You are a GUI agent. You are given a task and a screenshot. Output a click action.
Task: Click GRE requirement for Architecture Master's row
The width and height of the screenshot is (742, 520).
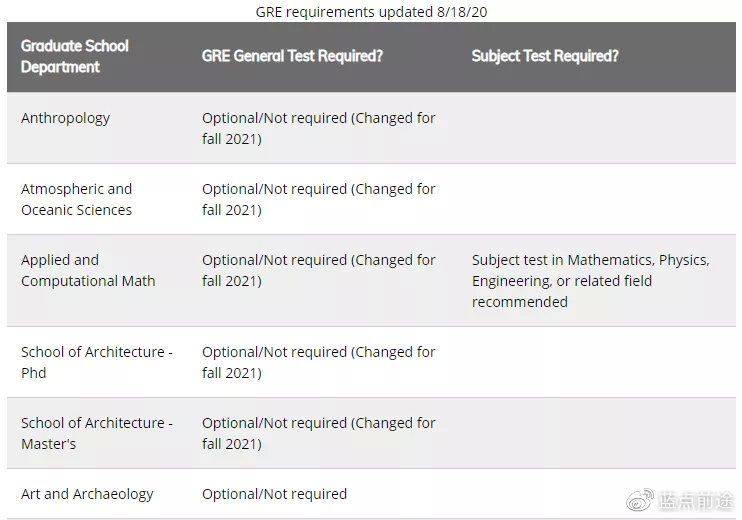[x=318, y=433]
